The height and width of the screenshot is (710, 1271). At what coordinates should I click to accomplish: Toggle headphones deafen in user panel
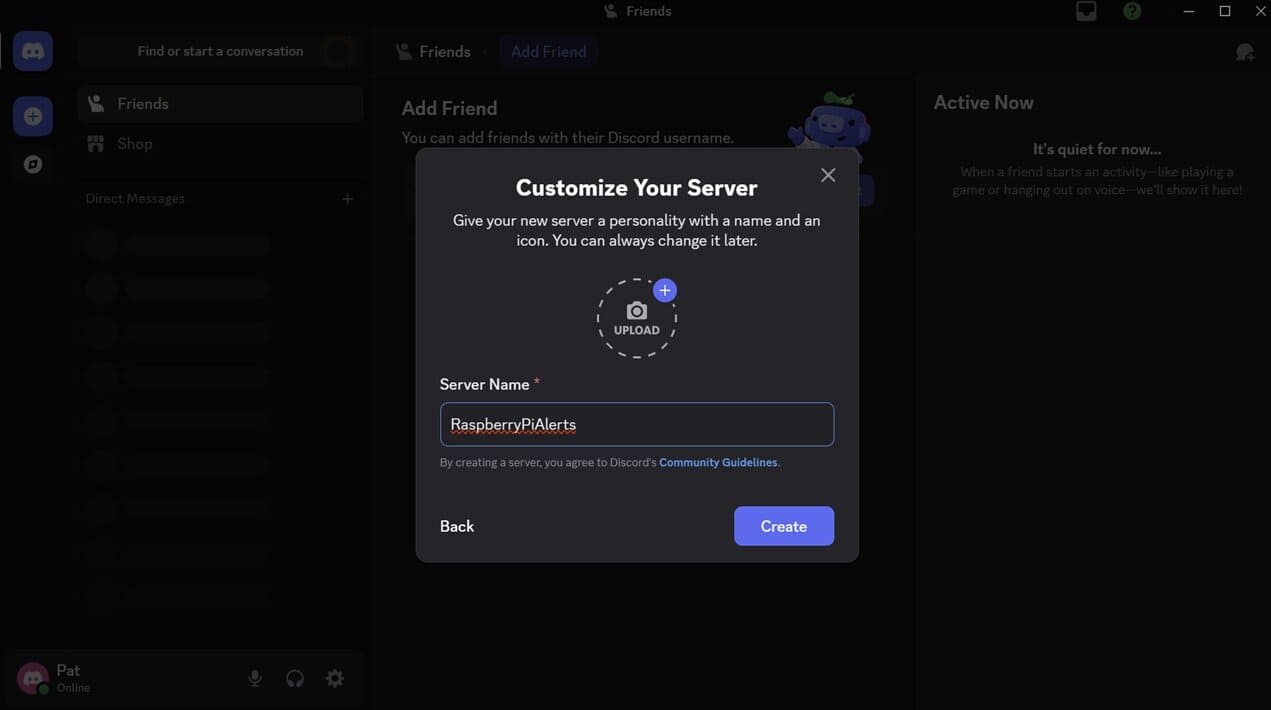[x=295, y=678]
